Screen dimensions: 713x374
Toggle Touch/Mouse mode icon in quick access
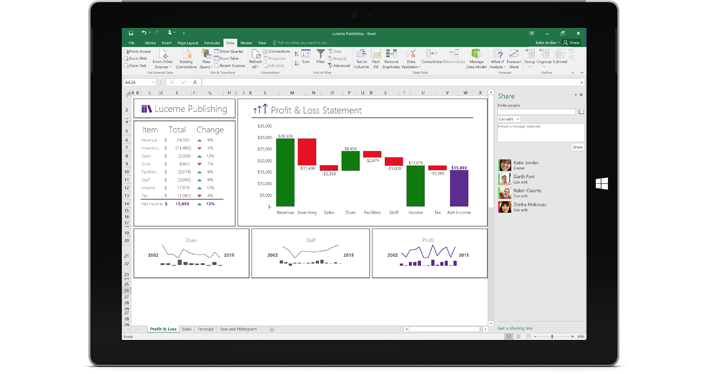[170, 33]
